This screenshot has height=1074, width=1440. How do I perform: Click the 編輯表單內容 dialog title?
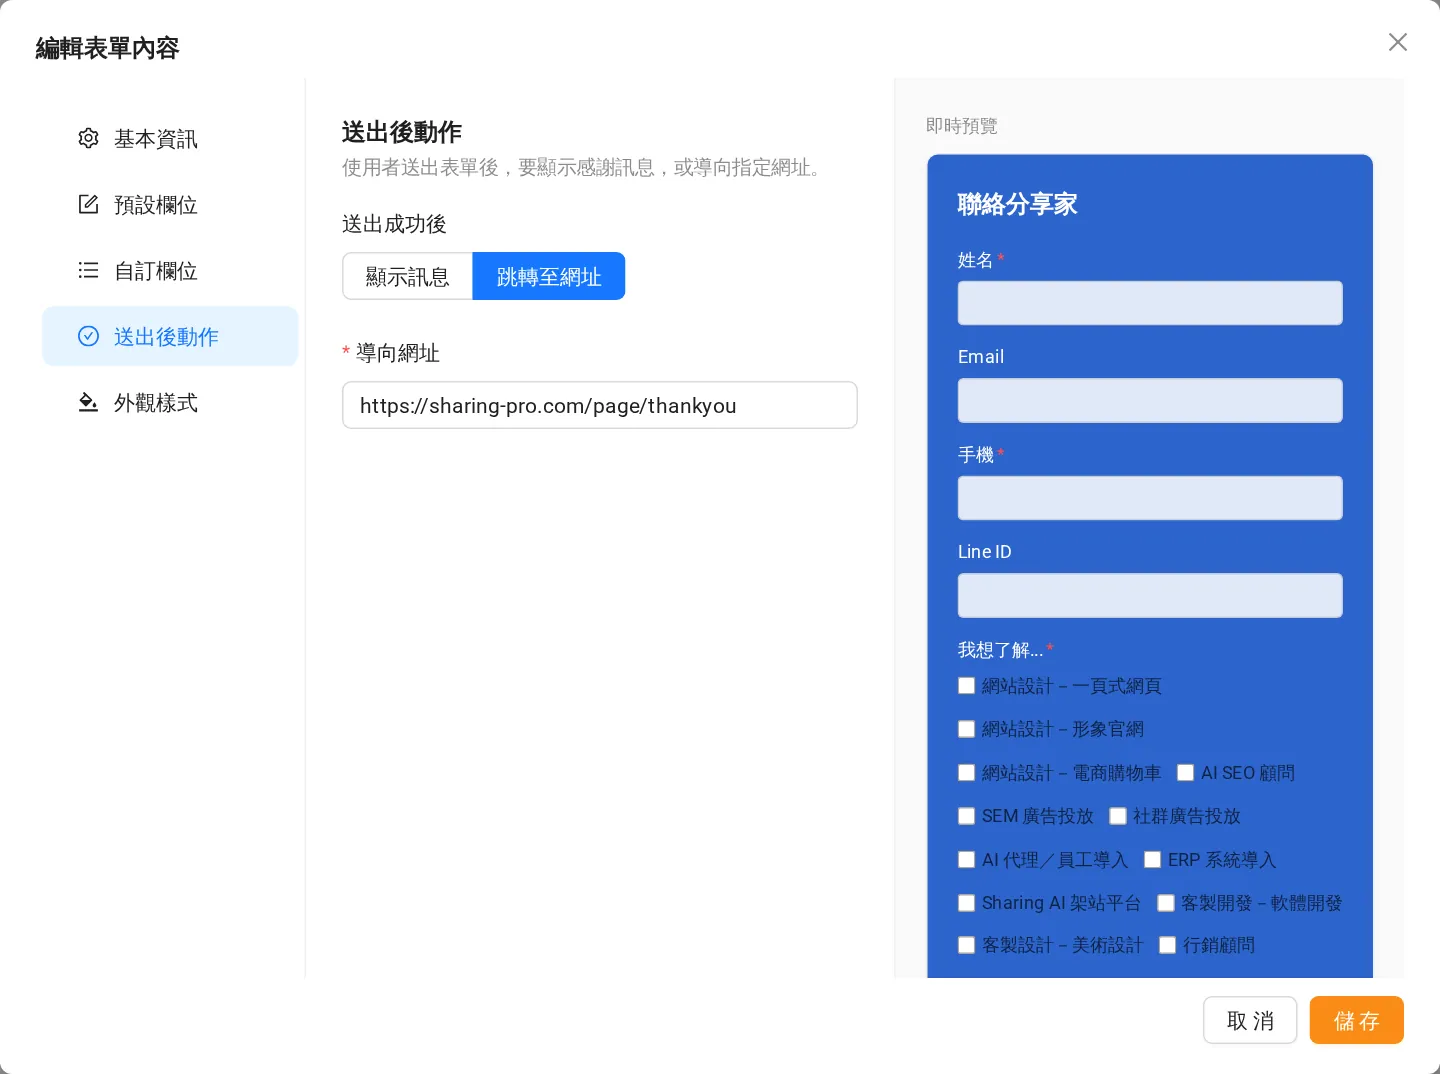107,48
